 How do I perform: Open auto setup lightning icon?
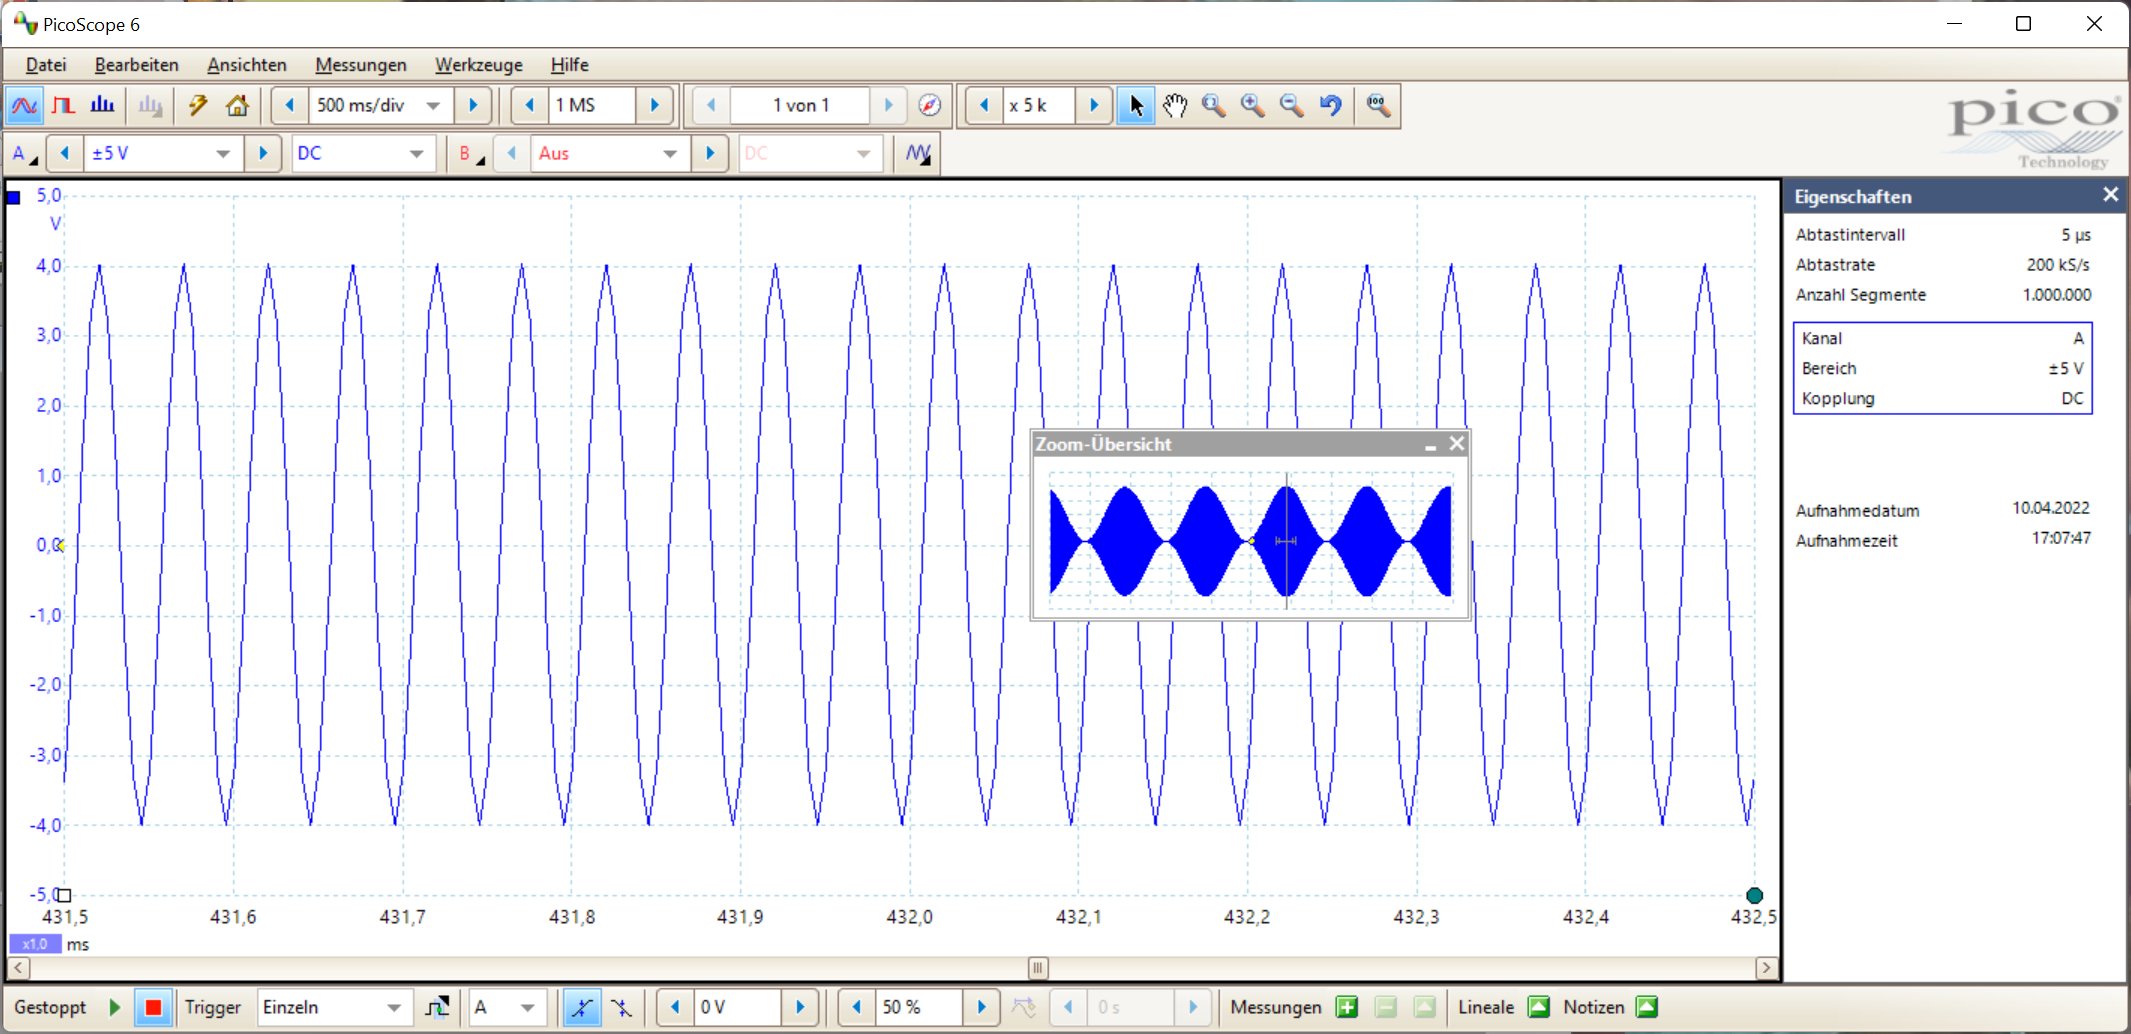pyautogui.click(x=198, y=105)
